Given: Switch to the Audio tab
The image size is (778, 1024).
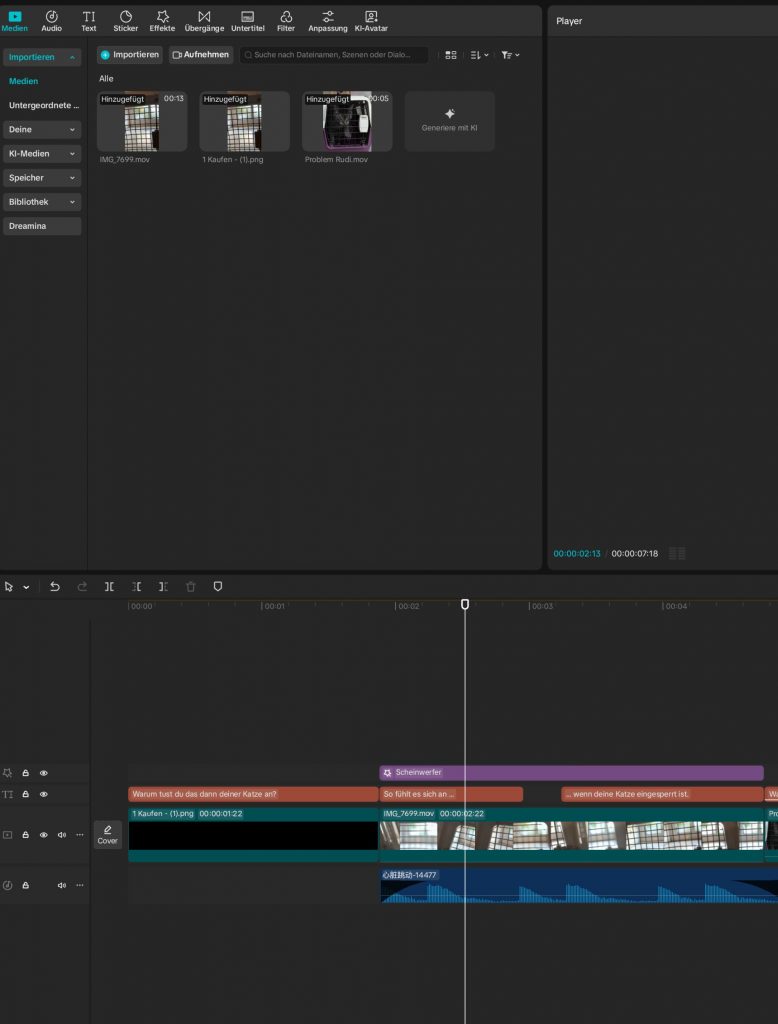Looking at the screenshot, I should [51, 20].
